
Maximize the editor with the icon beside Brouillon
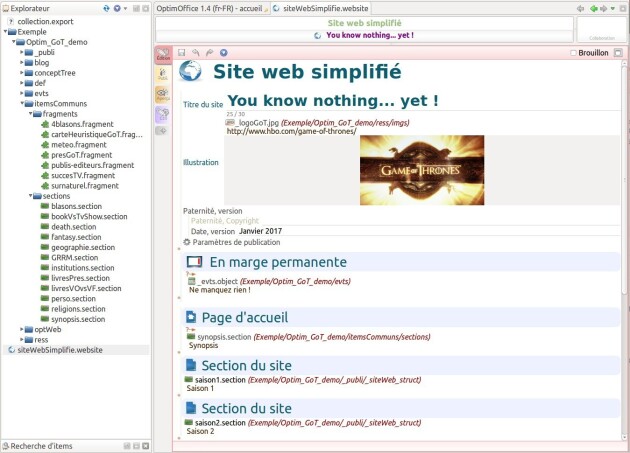tap(618, 53)
